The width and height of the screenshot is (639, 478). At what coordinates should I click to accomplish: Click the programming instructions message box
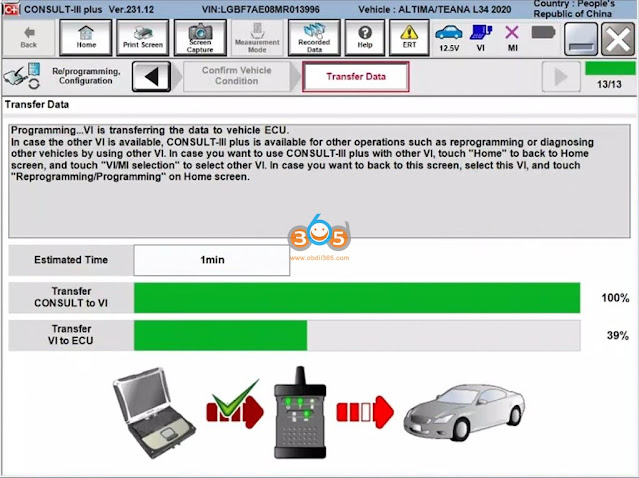[x=319, y=181]
